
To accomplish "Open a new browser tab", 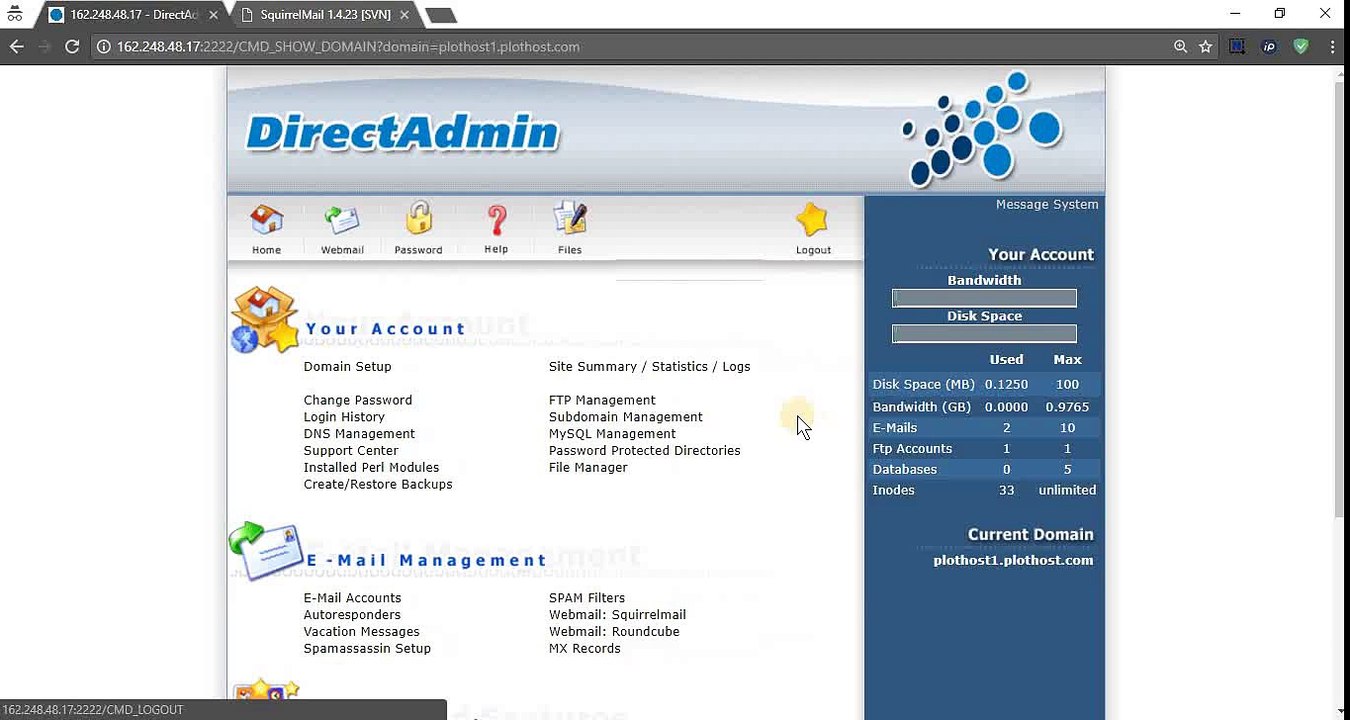I will (441, 15).
